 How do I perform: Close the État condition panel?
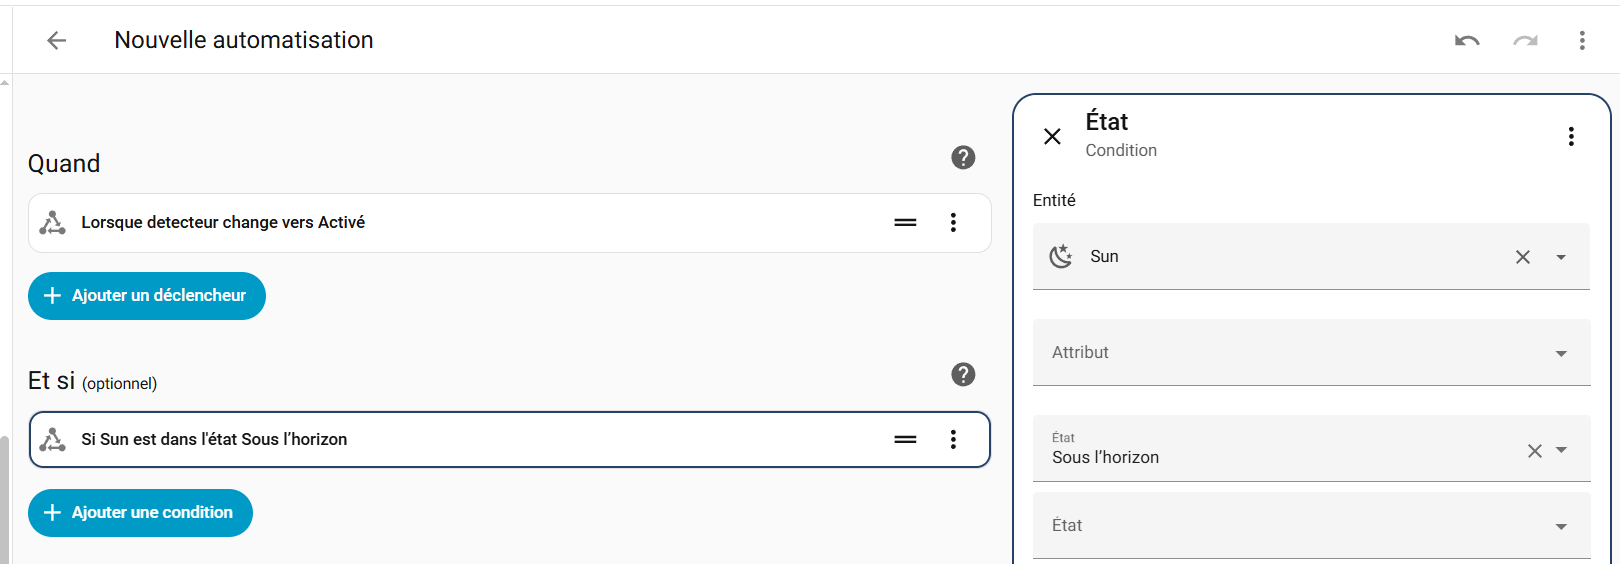point(1052,136)
